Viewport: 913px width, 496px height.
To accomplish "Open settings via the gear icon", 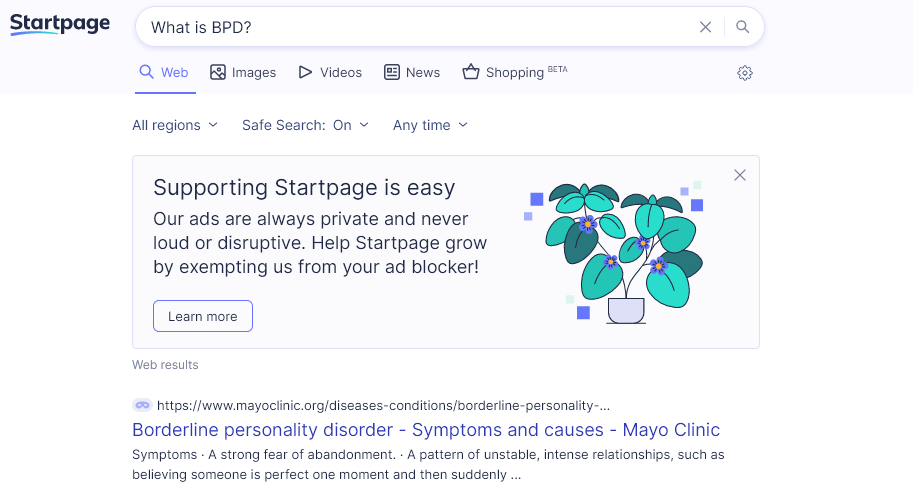I will 745,73.
